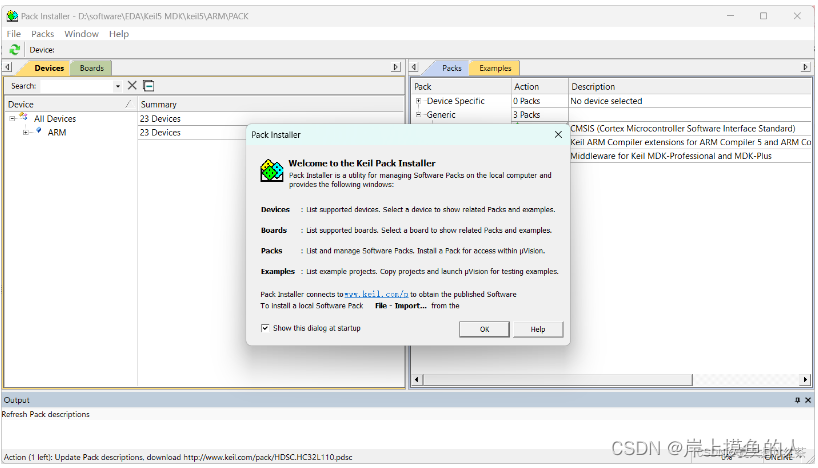Click the Keil Pack Installer logo in dialog
This screenshot has height=468, width=818.
[x=272, y=171]
